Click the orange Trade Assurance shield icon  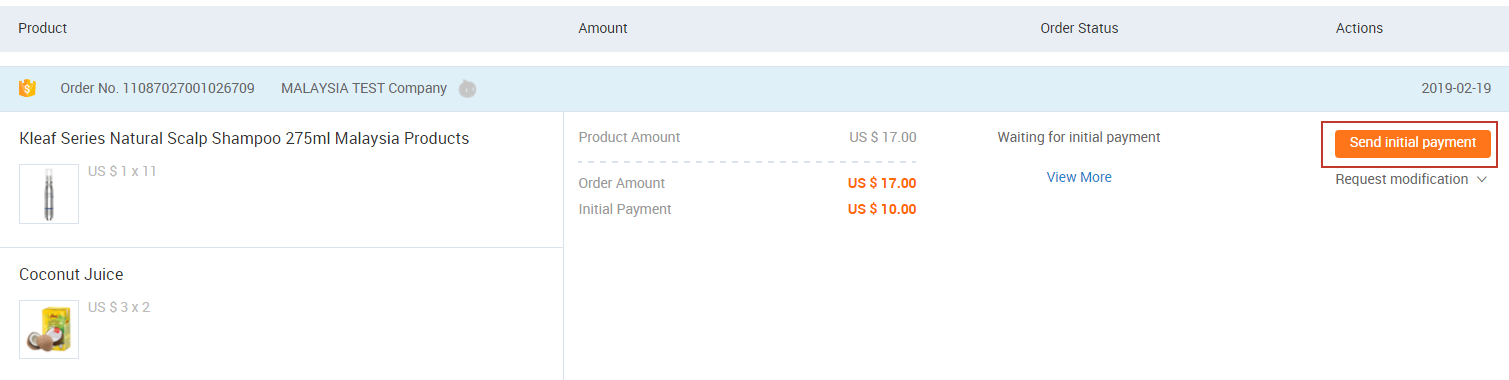point(28,88)
